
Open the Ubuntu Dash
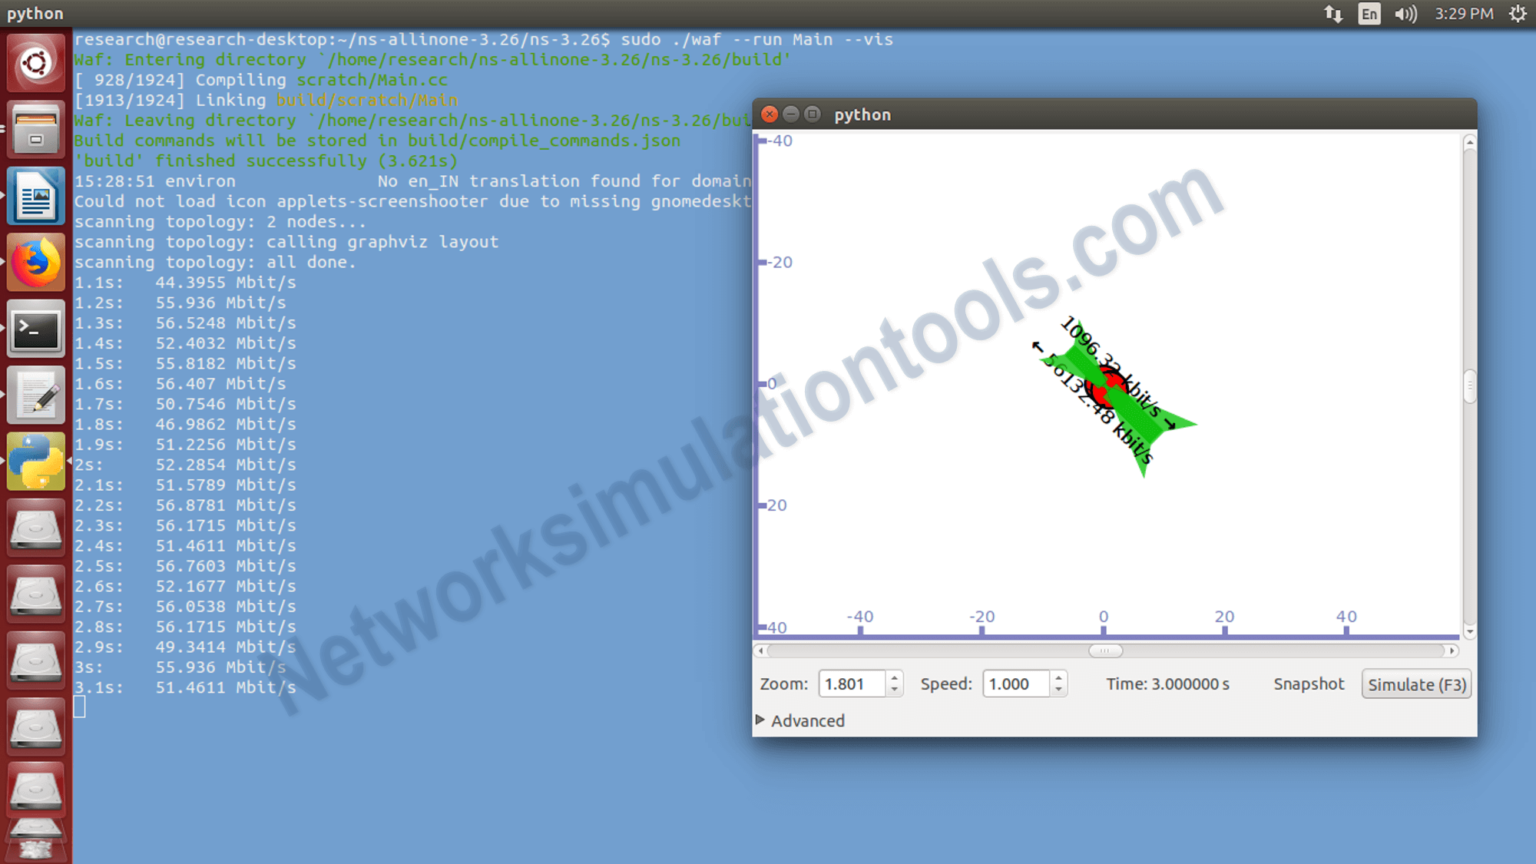(x=36, y=62)
